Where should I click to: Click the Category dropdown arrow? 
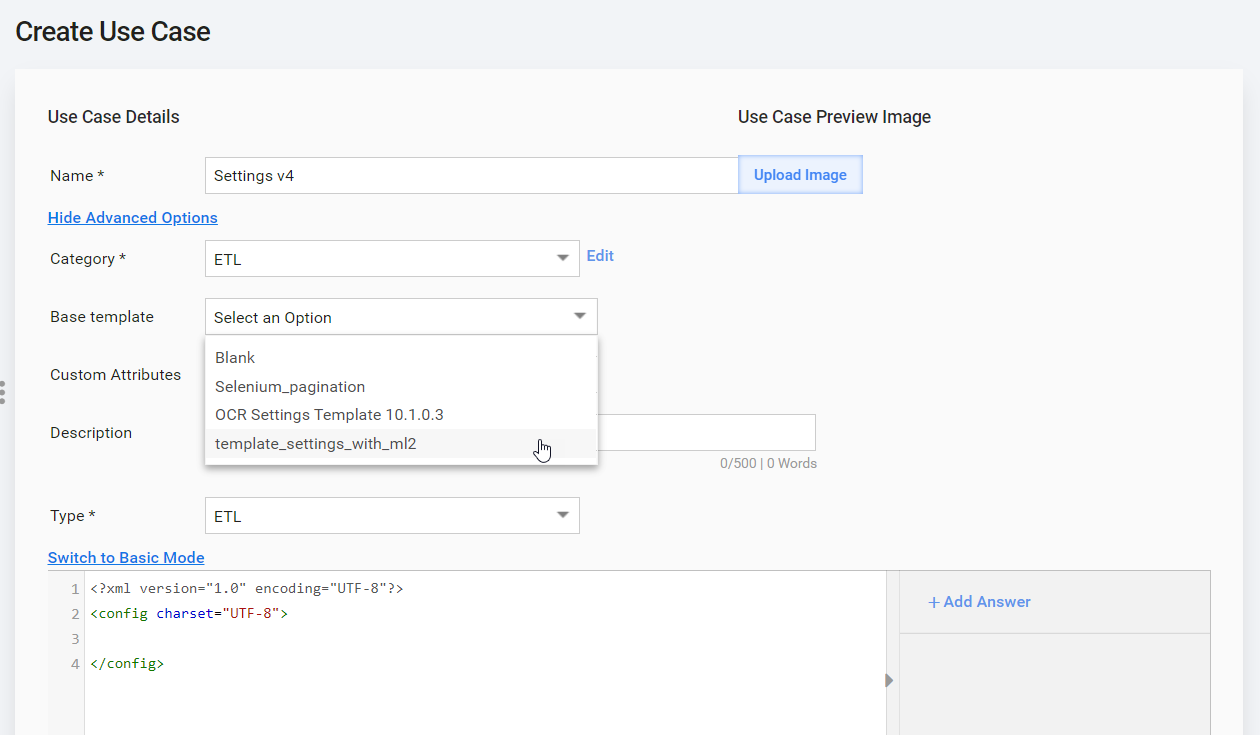point(563,259)
